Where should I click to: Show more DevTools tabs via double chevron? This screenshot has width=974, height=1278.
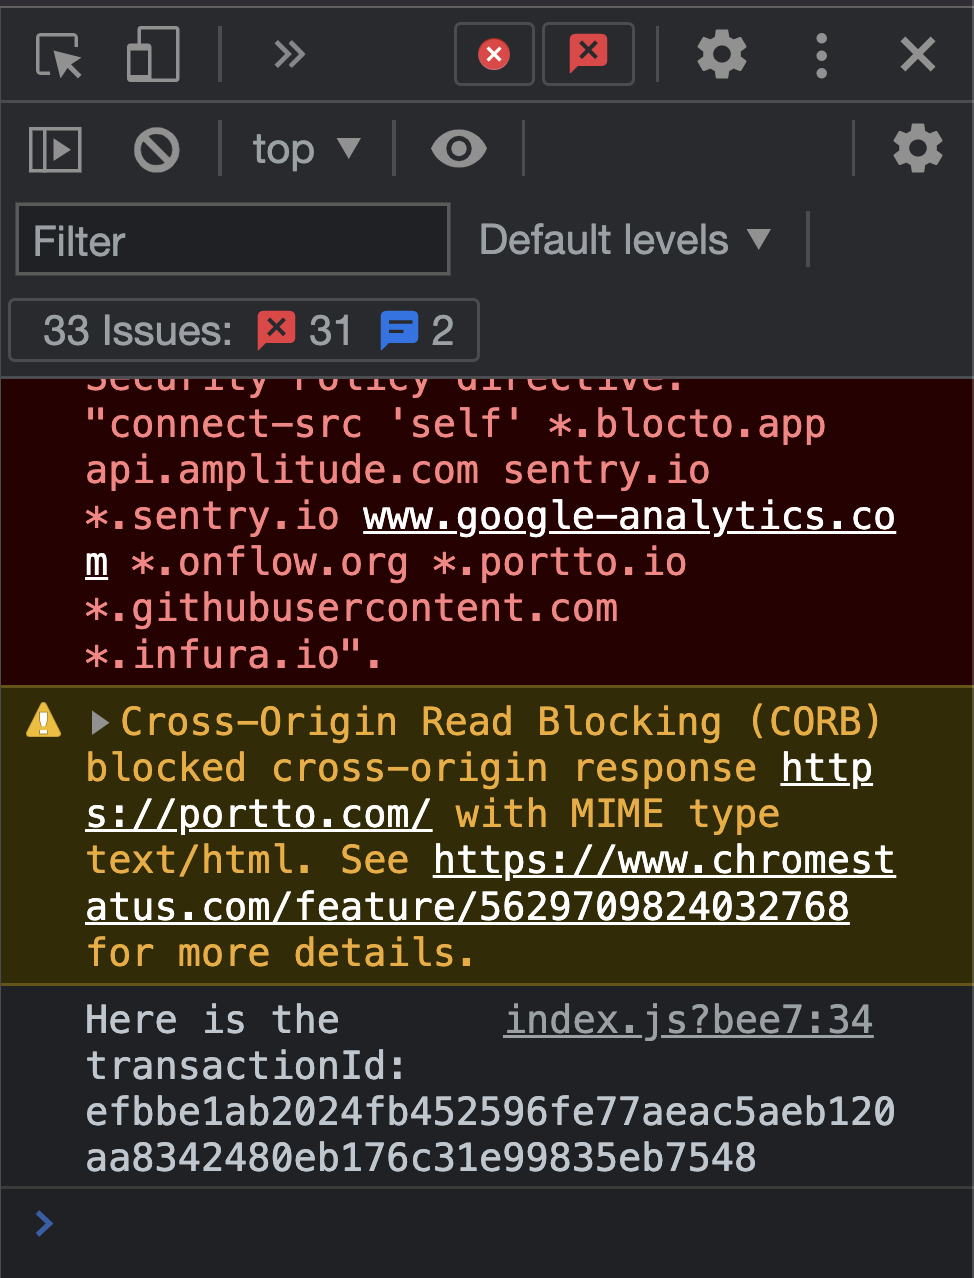(x=289, y=54)
